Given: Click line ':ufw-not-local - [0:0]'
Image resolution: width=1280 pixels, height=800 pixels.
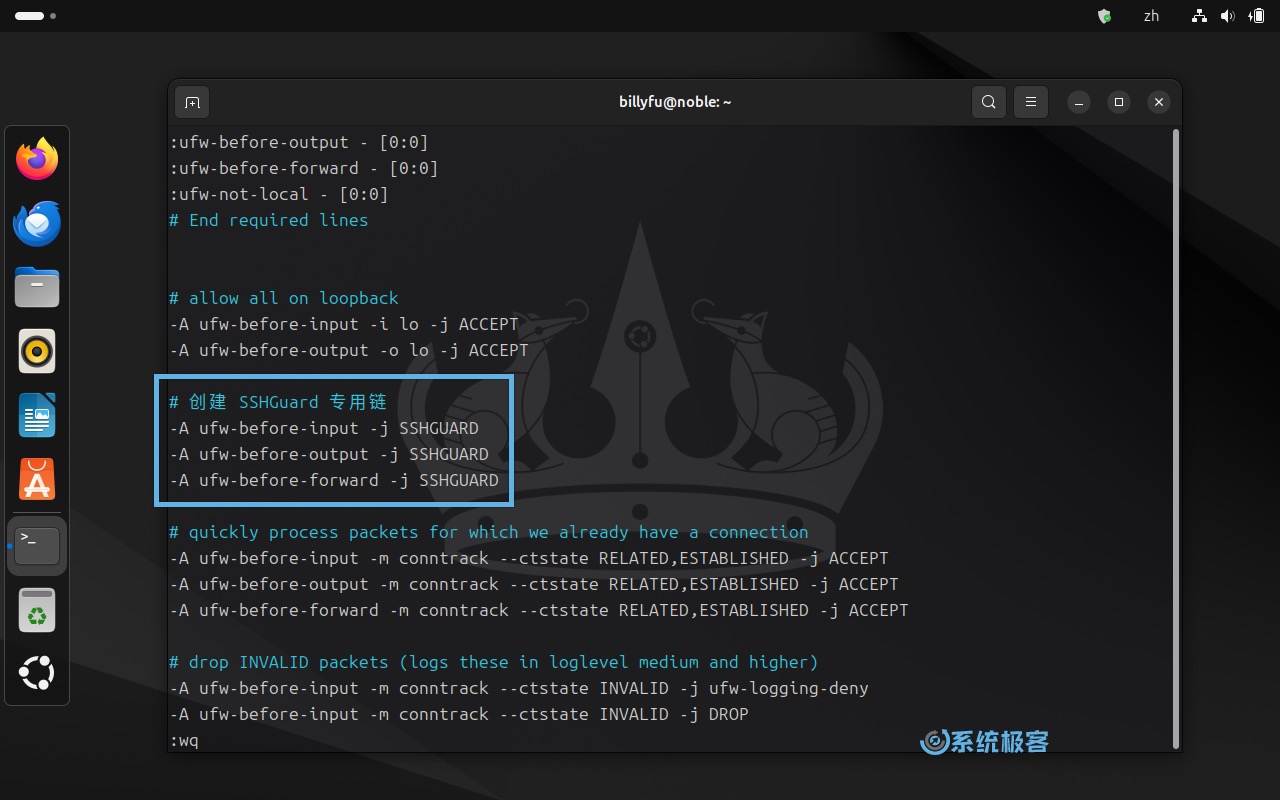Looking at the screenshot, I should coord(279,194).
